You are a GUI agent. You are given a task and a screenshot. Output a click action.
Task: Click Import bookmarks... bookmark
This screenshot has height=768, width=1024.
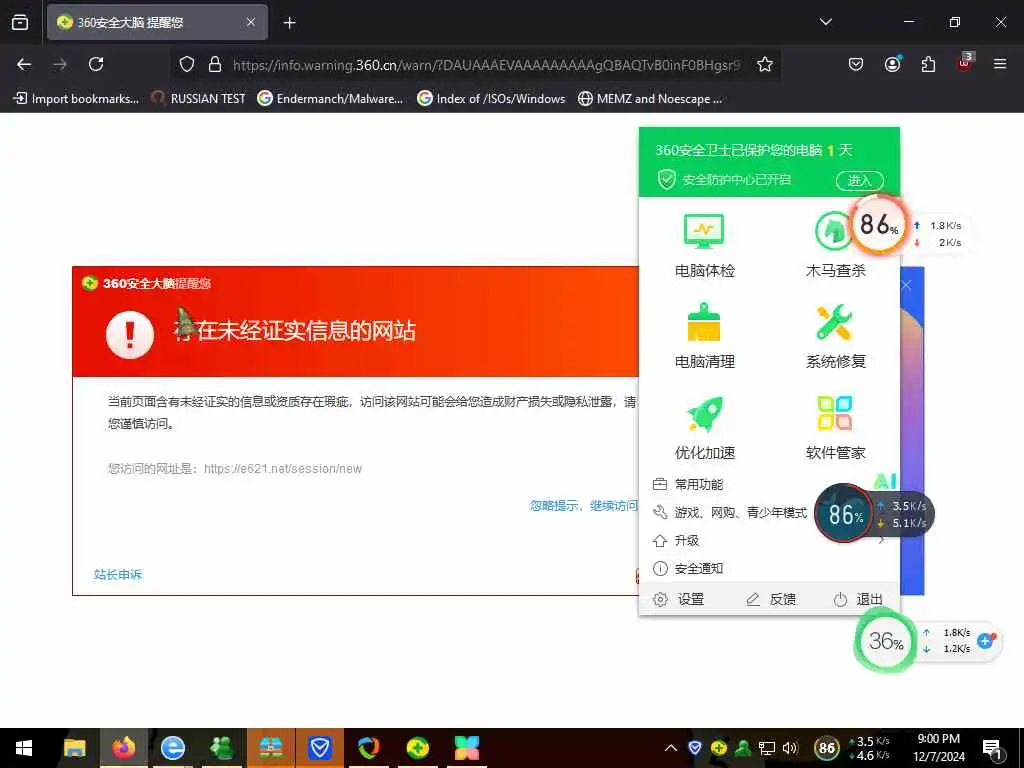[76, 99]
